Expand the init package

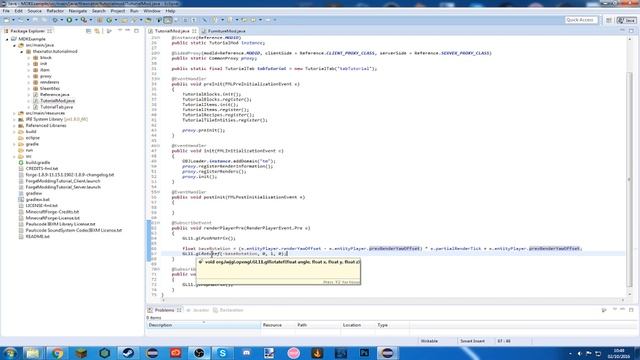29,64
